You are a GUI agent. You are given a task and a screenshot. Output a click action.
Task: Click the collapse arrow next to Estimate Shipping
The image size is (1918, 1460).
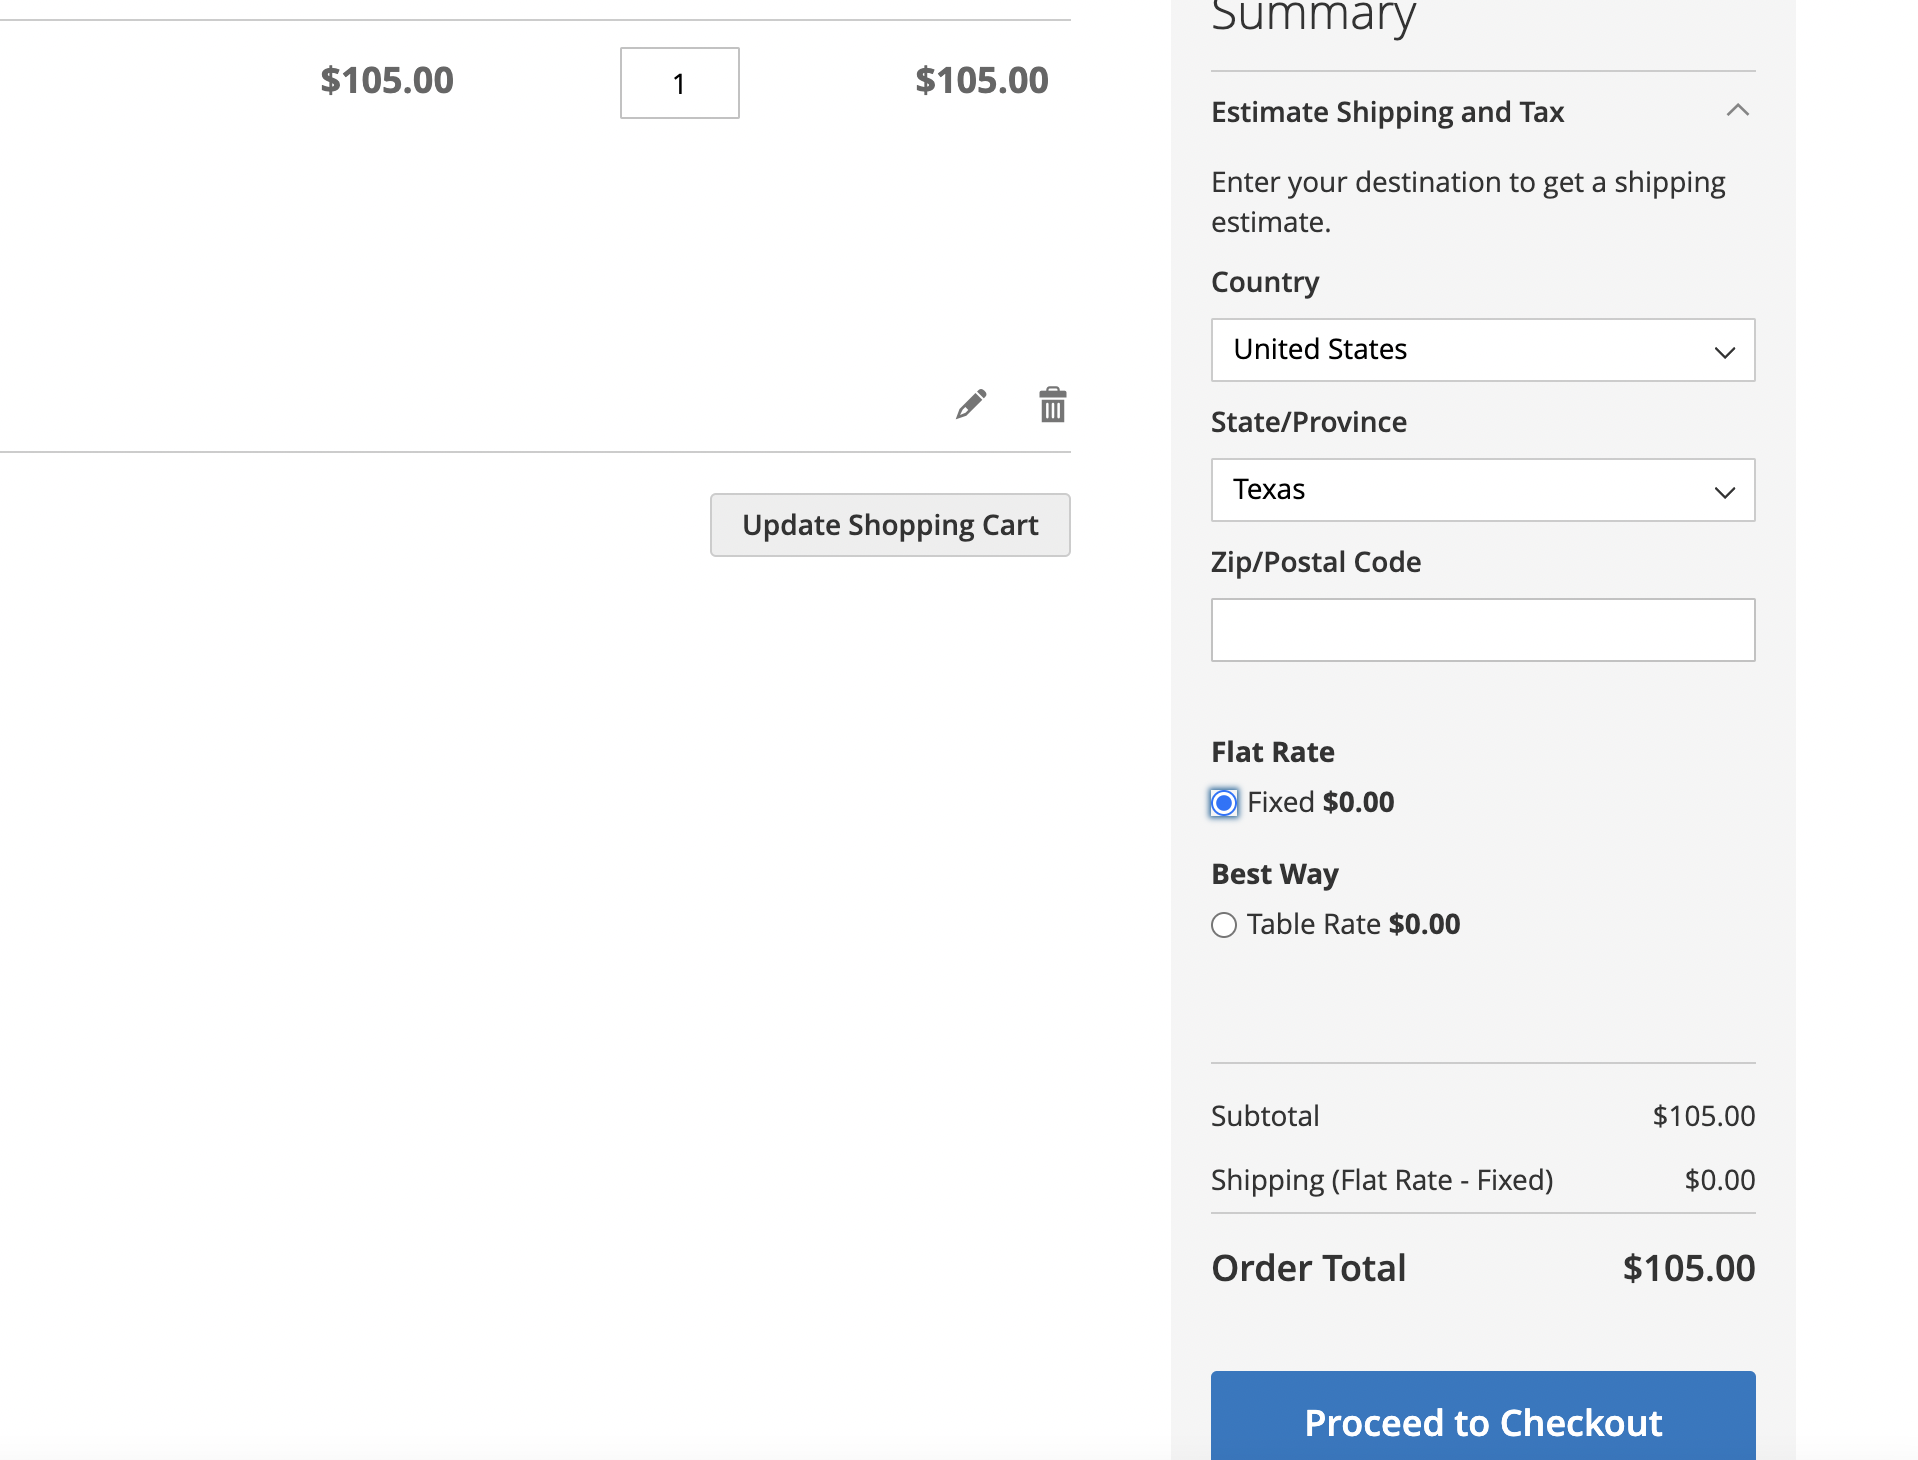(1740, 110)
